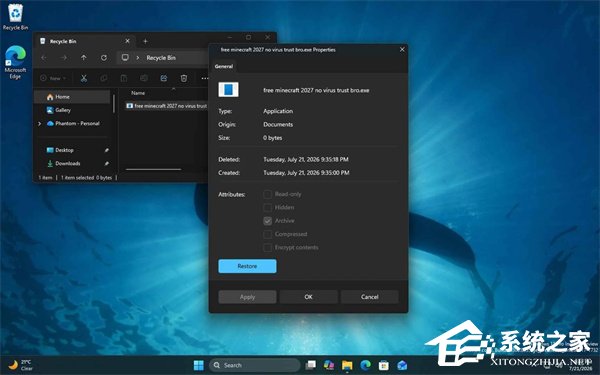The height and width of the screenshot is (375, 600).
Task: Click the Copy icon in the toolbar
Action: click(104, 78)
